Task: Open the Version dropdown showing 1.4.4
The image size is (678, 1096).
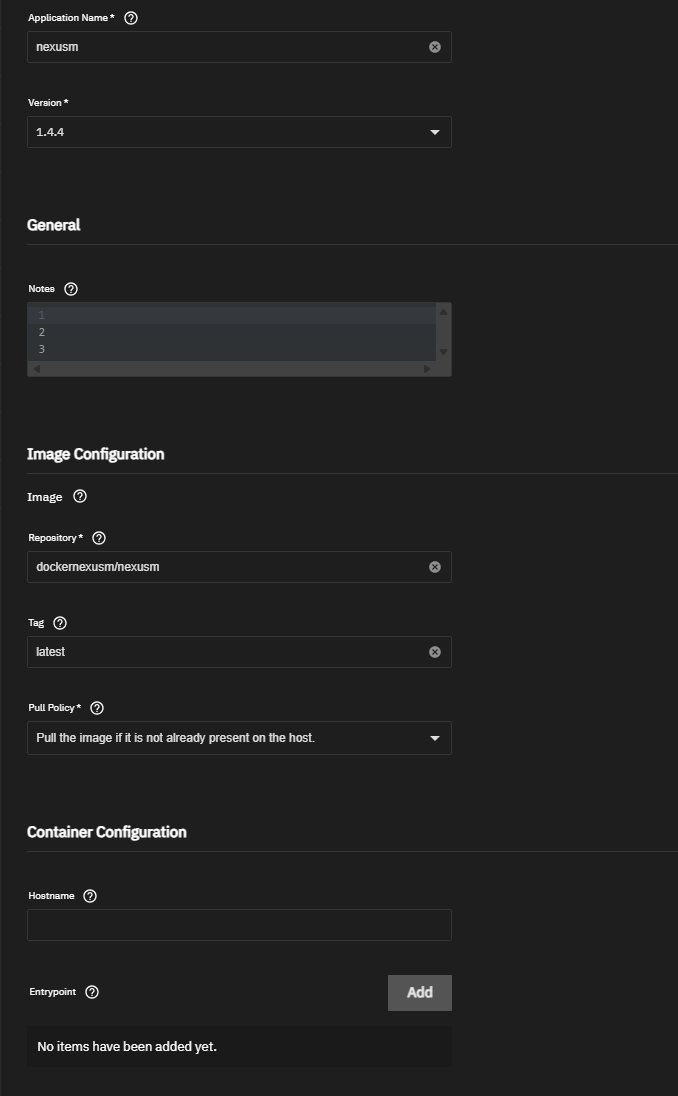Action: [x=239, y=132]
